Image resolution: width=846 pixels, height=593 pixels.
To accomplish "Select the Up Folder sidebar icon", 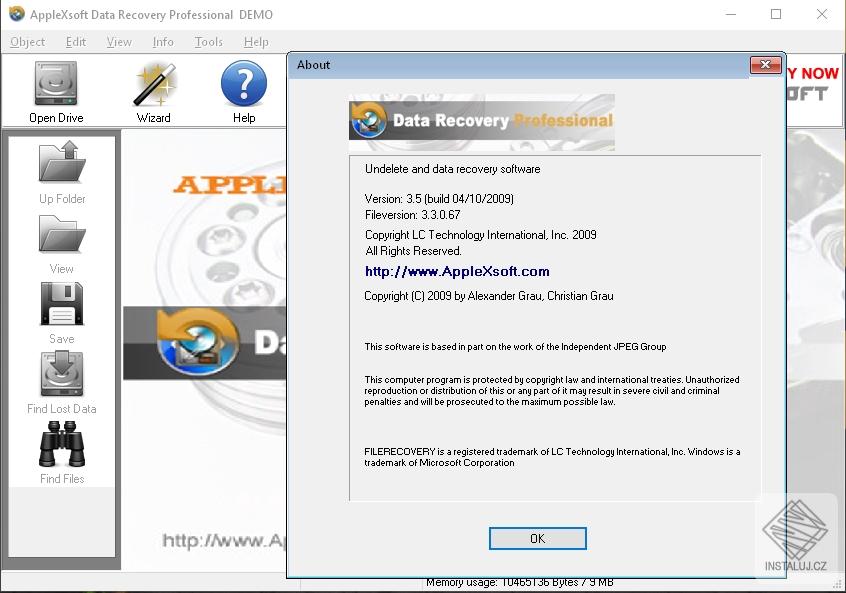I will coord(62,173).
